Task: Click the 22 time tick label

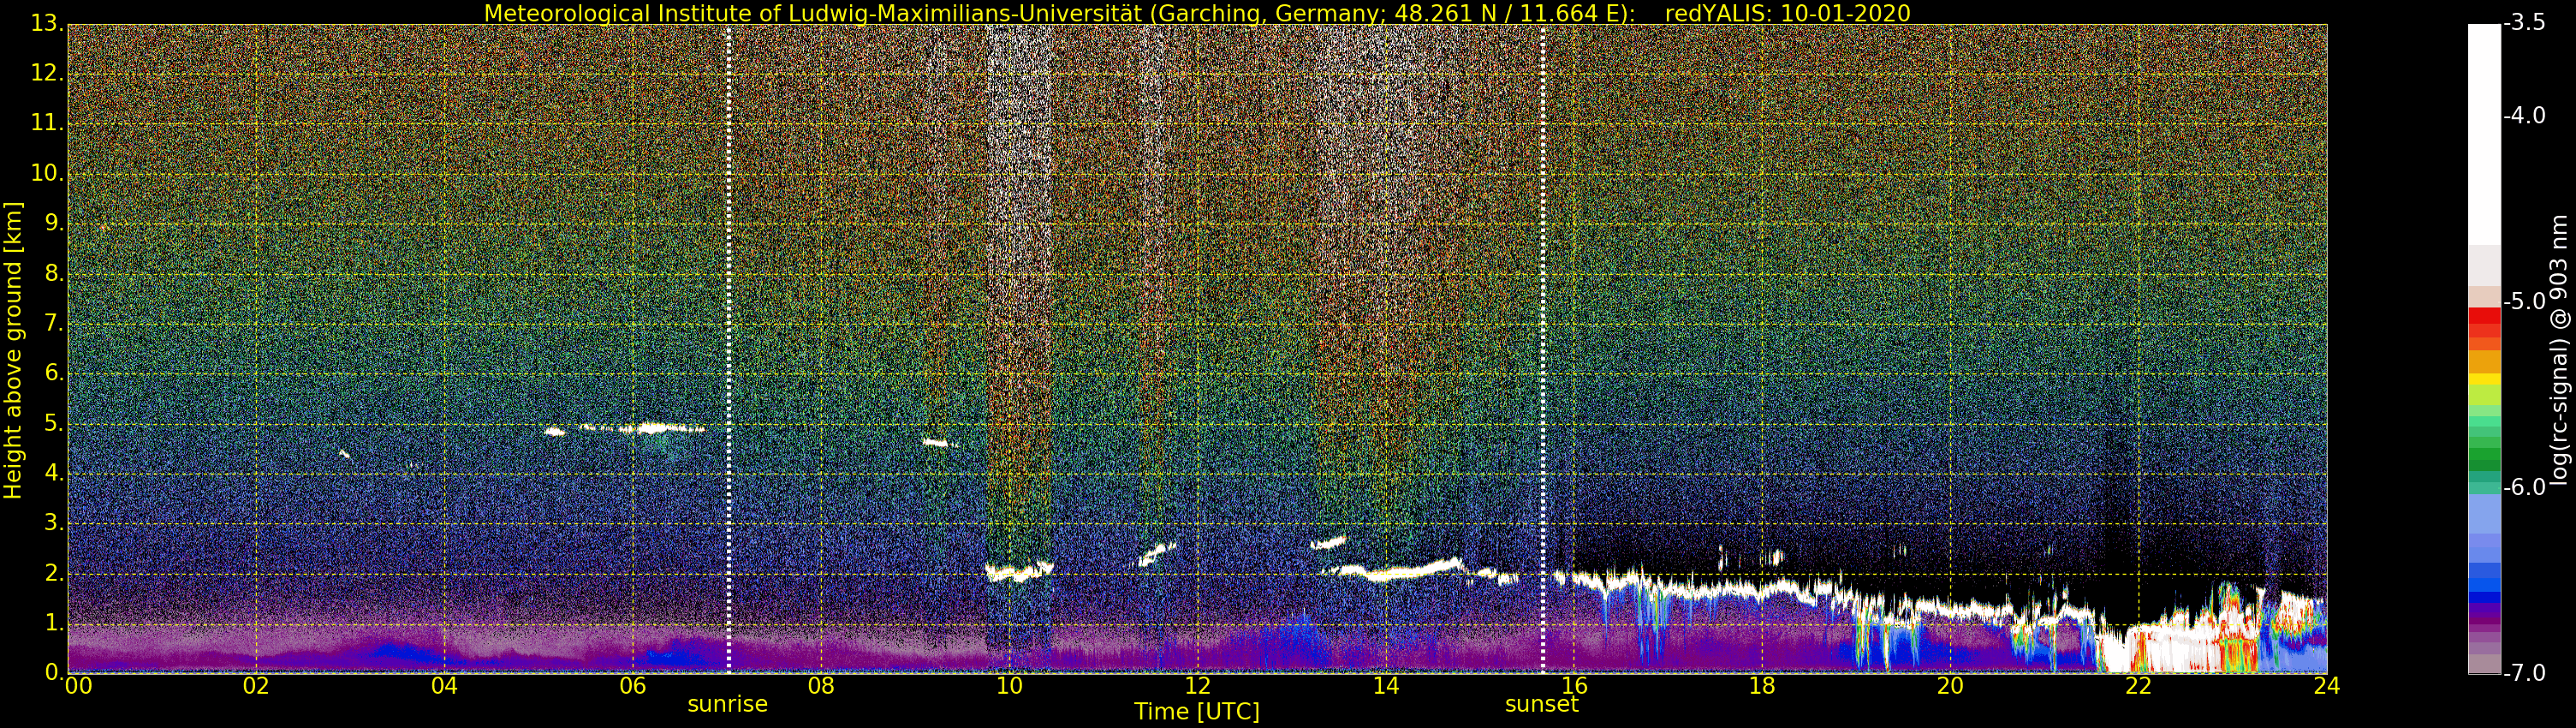Action: (x=2138, y=686)
